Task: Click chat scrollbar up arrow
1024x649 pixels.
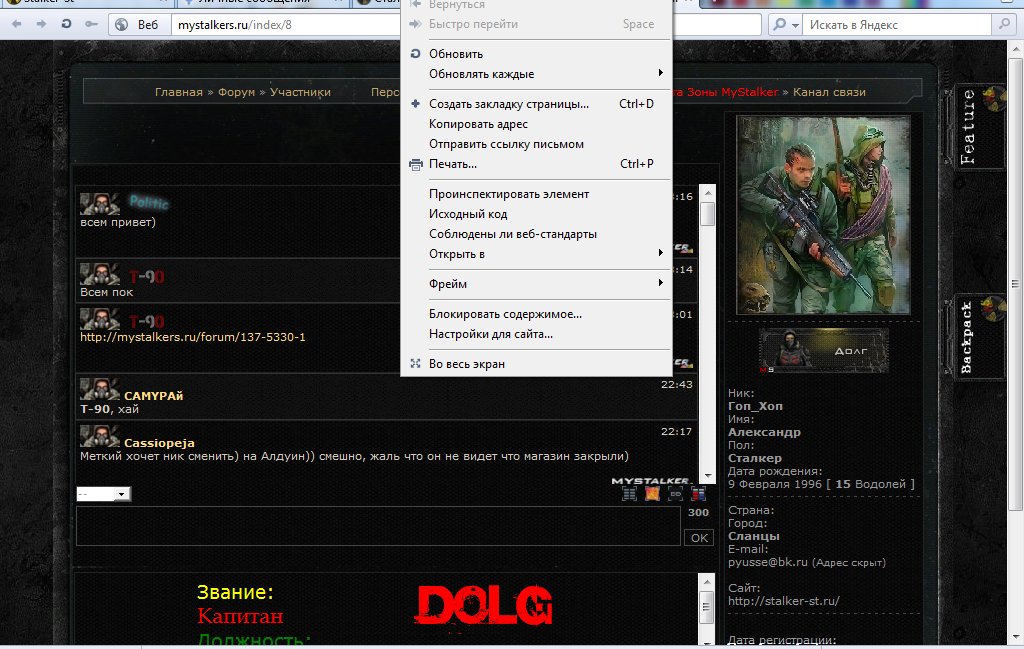Action: 707,193
